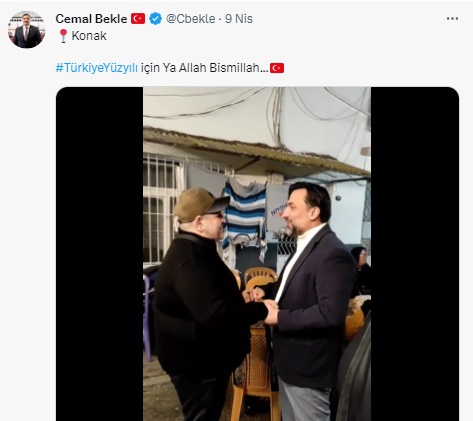Screen dimensions: 473x421
Task: Play the embedded video of two men shaking hands
Action: coord(257,254)
